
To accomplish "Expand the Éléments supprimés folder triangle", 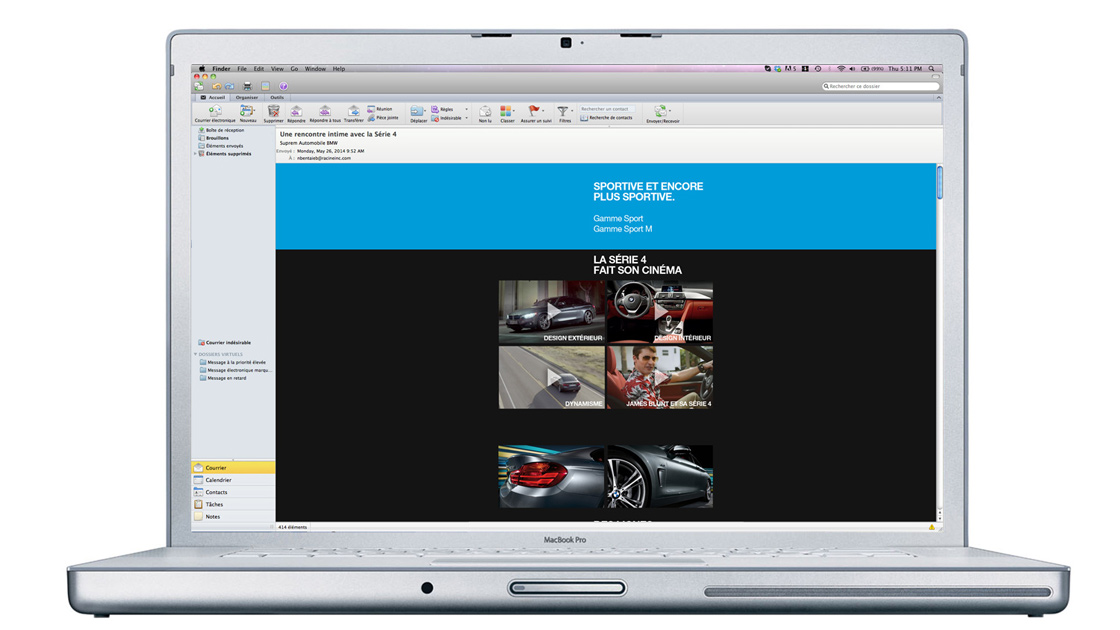I will pyautogui.click(x=196, y=154).
